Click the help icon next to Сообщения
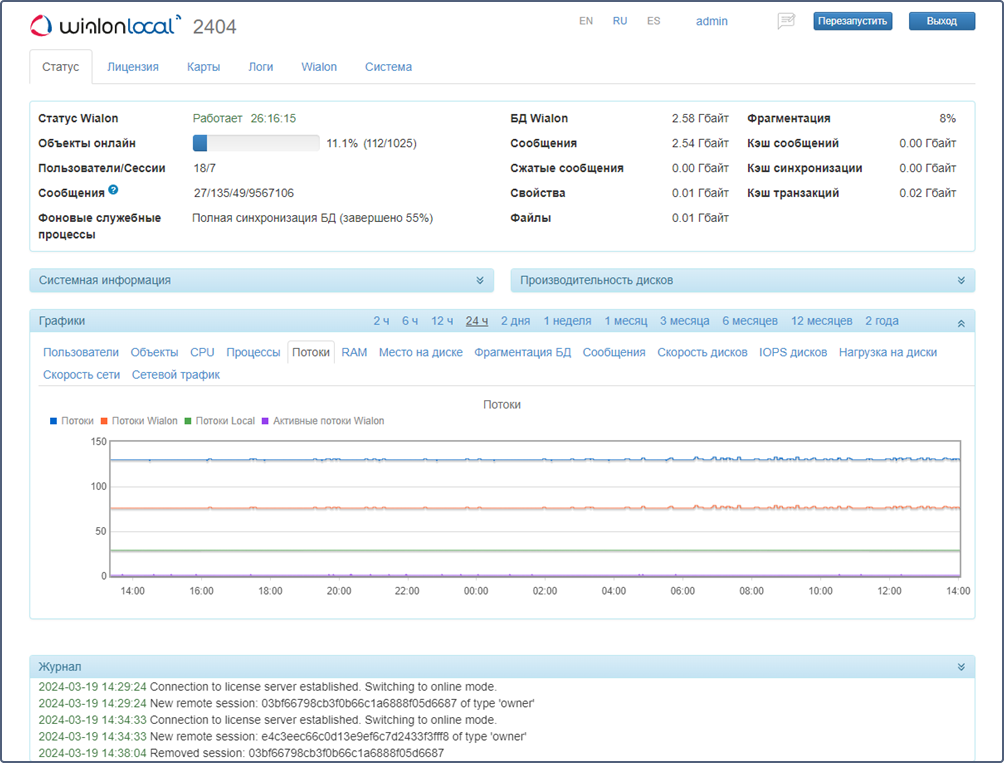1004x763 pixels. pyautogui.click(x=113, y=190)
